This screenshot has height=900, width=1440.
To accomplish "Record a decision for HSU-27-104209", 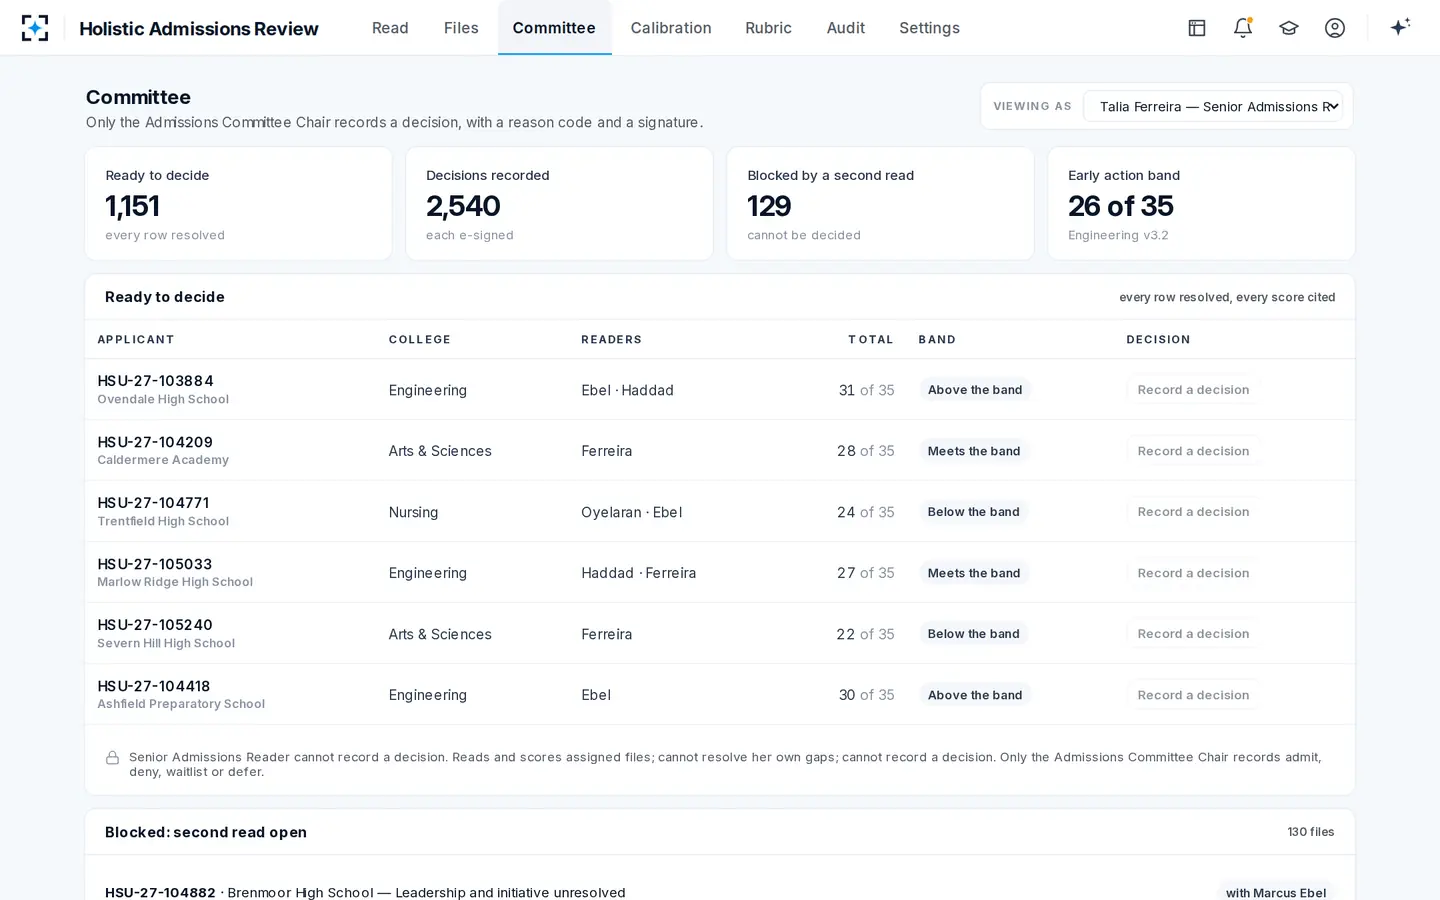I will pos(1193,451).
